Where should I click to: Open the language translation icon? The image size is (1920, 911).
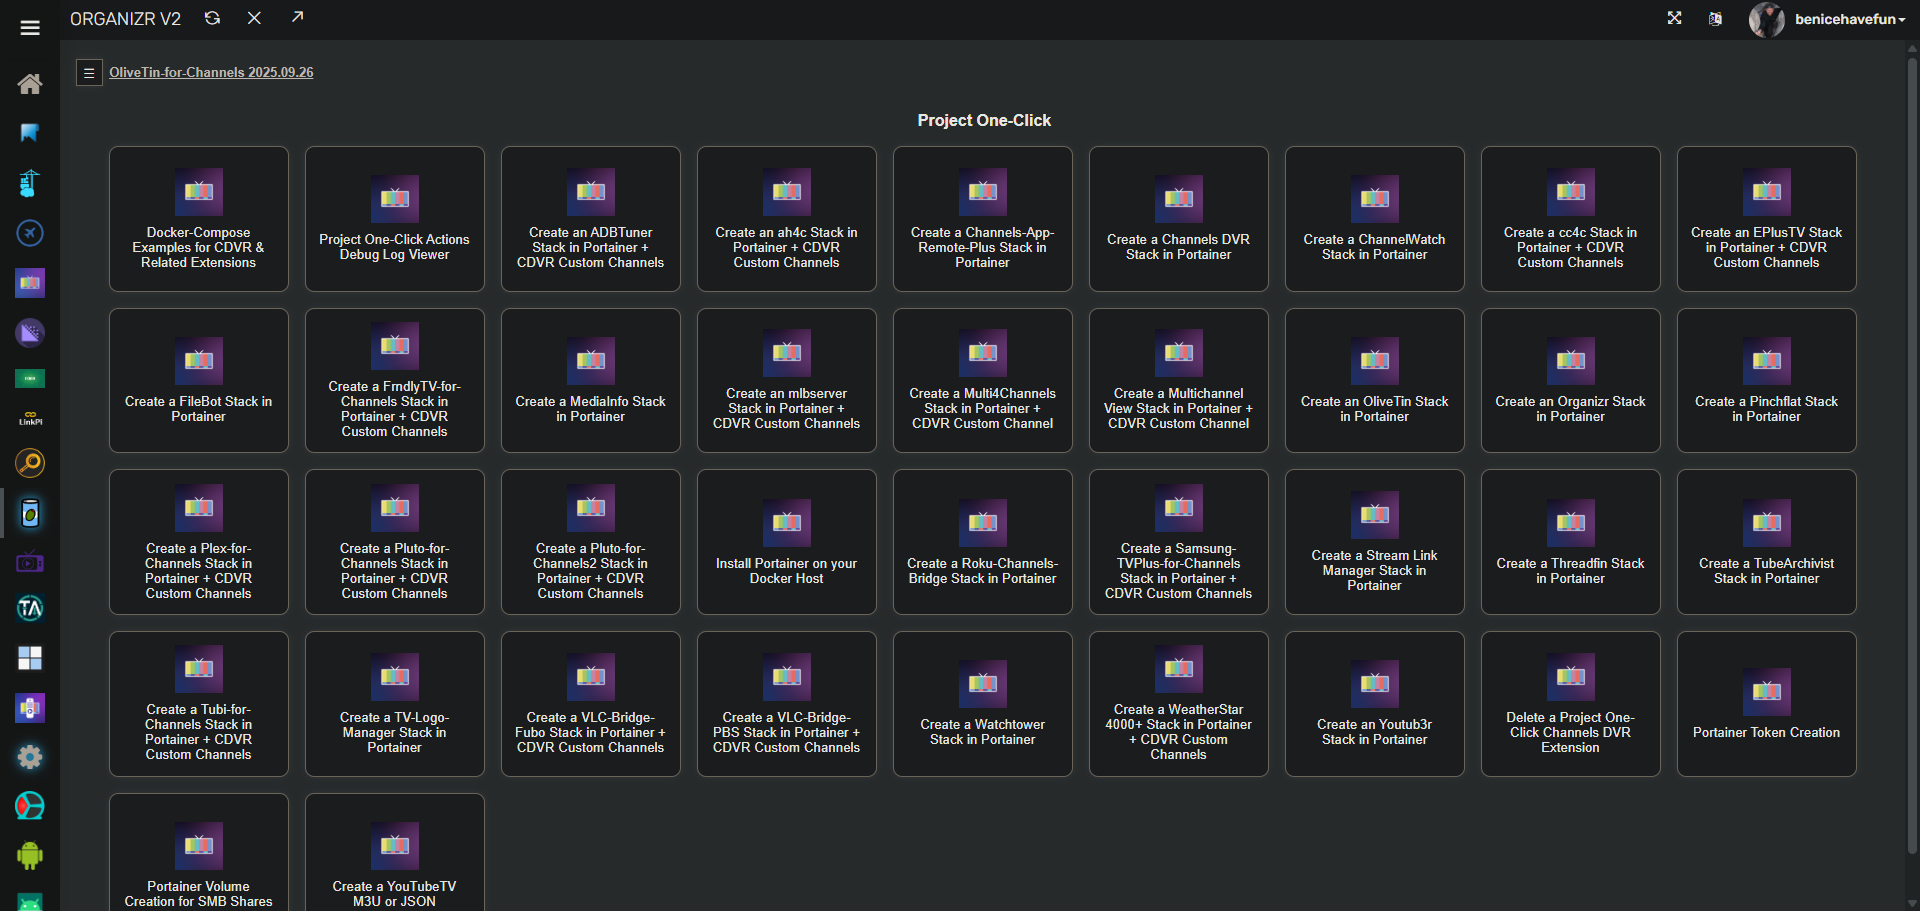(x=1715, y=19)
